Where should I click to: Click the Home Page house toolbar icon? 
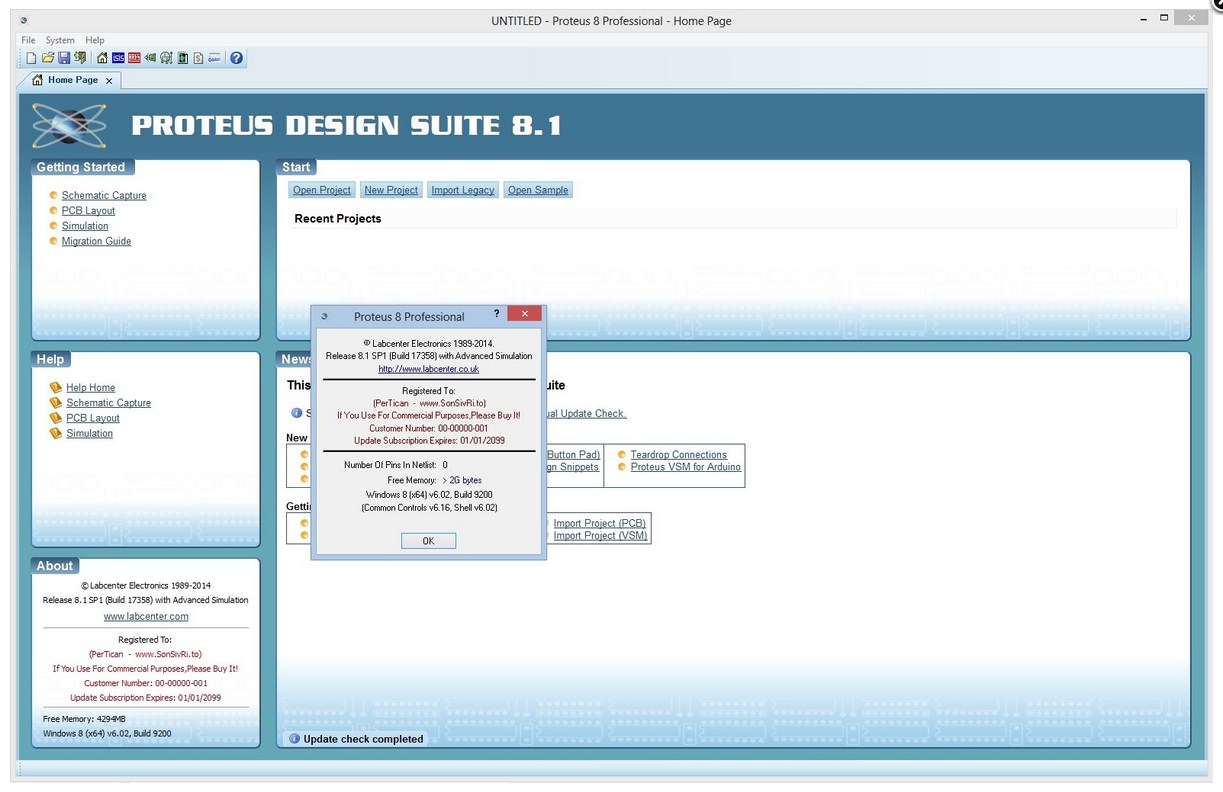pos(102,58)
